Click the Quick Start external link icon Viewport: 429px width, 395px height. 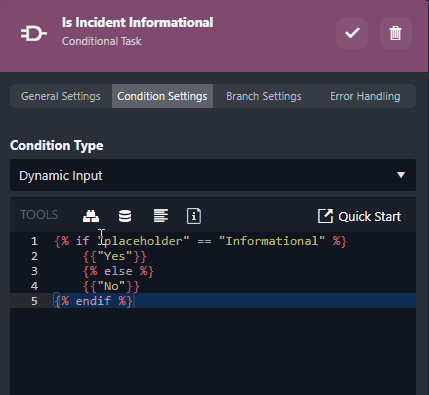(325, 216)
